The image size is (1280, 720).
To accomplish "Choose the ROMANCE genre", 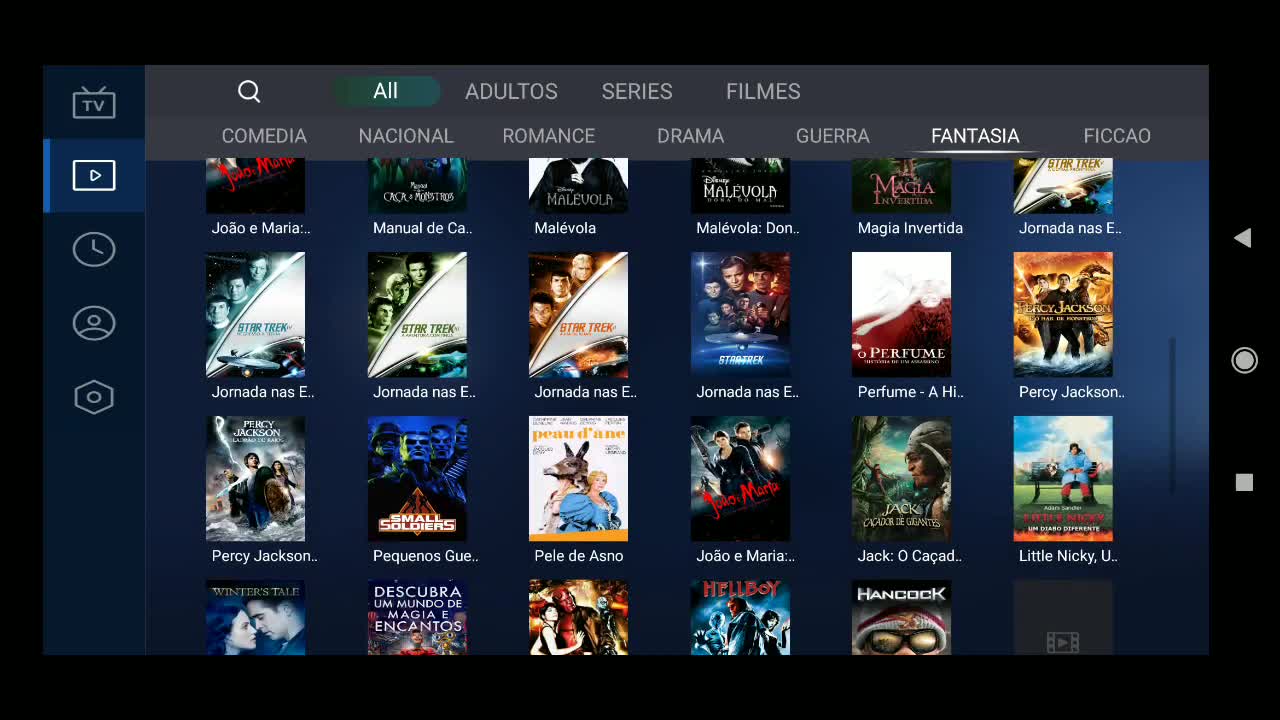I will click(548, 136).
